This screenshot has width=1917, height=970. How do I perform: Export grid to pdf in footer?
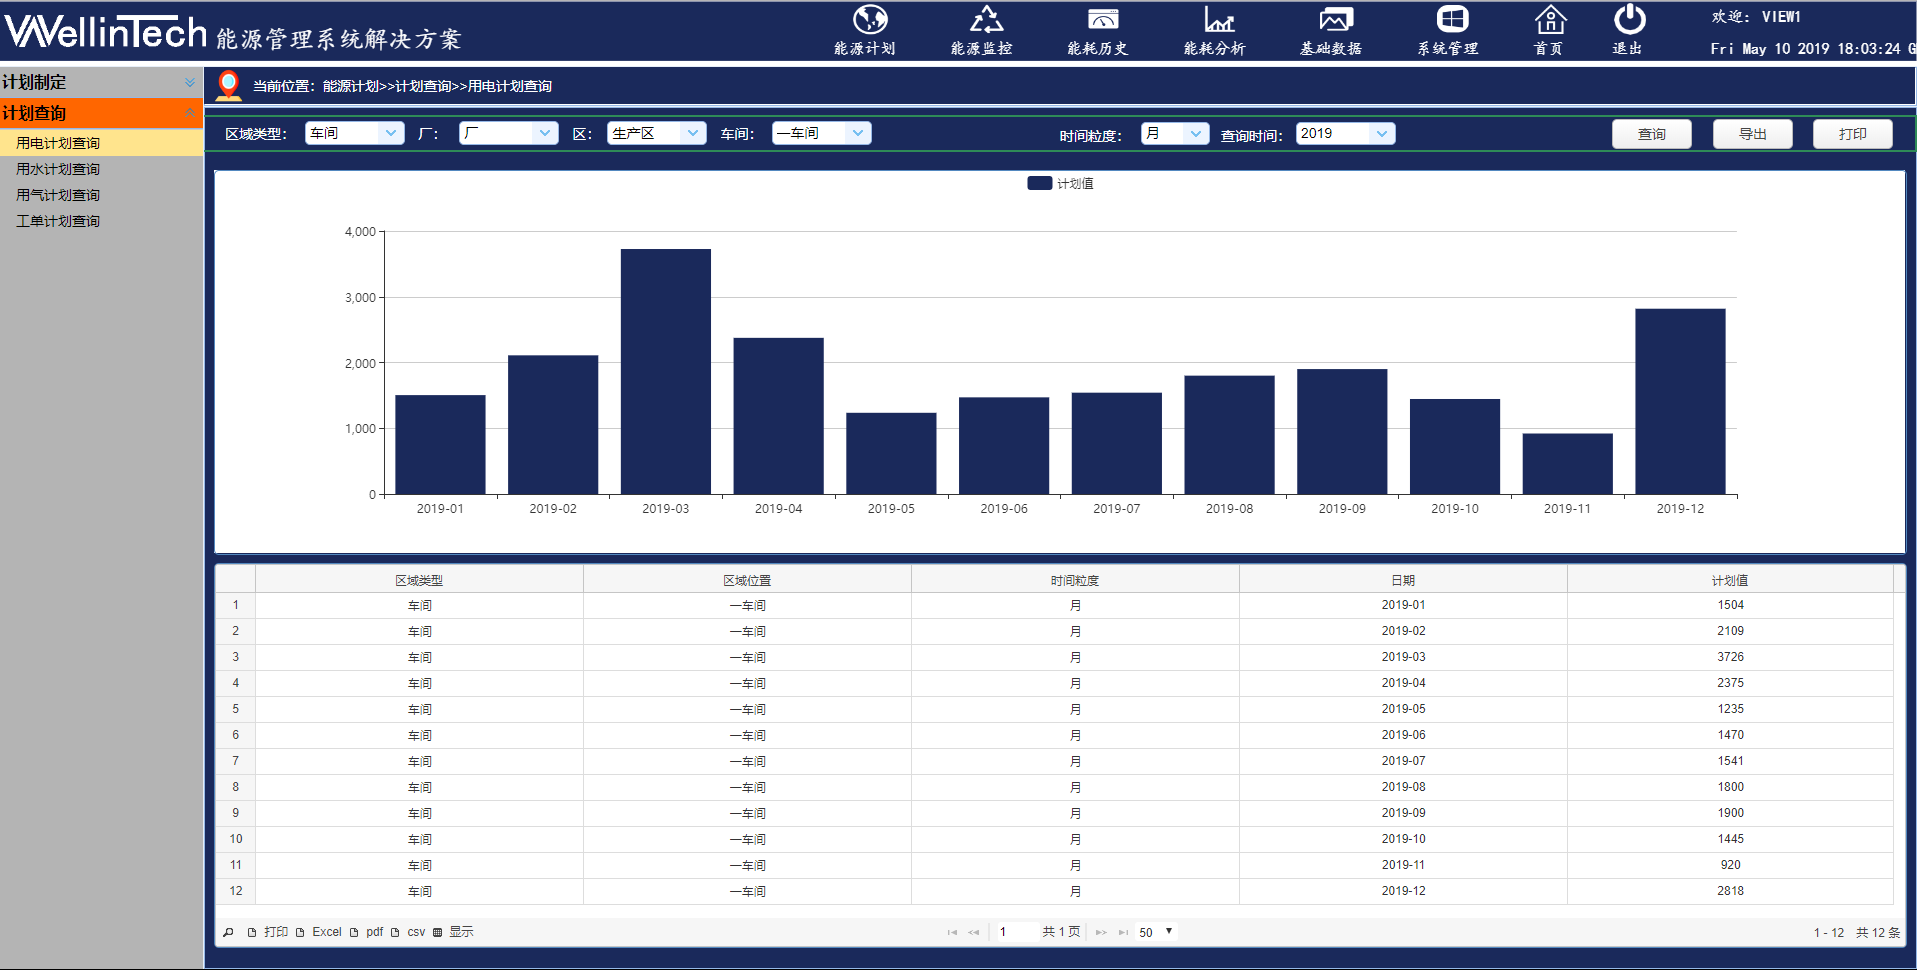(367, 932)
